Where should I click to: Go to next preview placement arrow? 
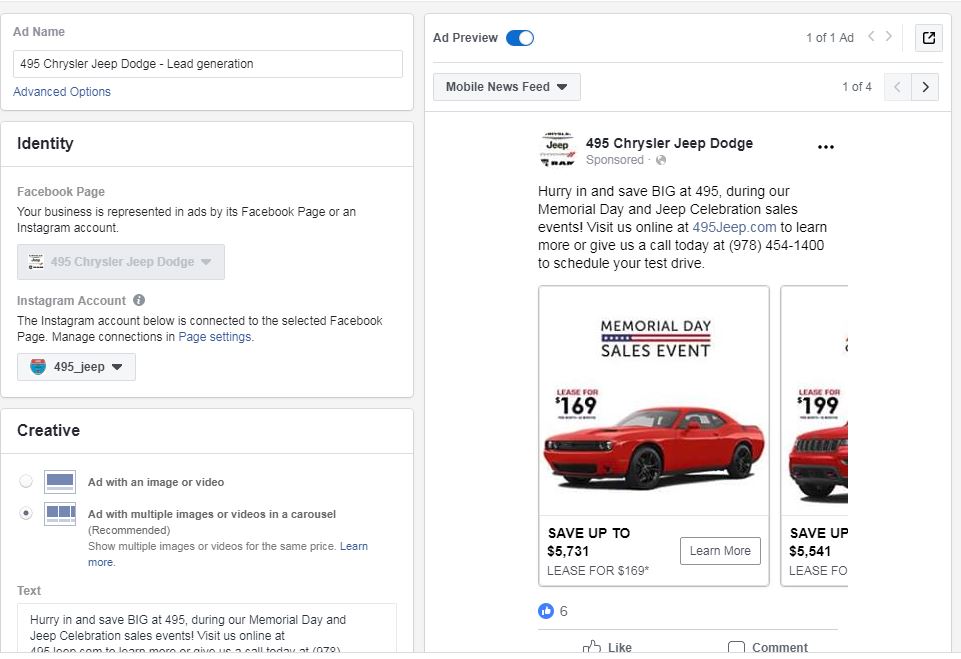pyautogui.click(x=925, y=87)
